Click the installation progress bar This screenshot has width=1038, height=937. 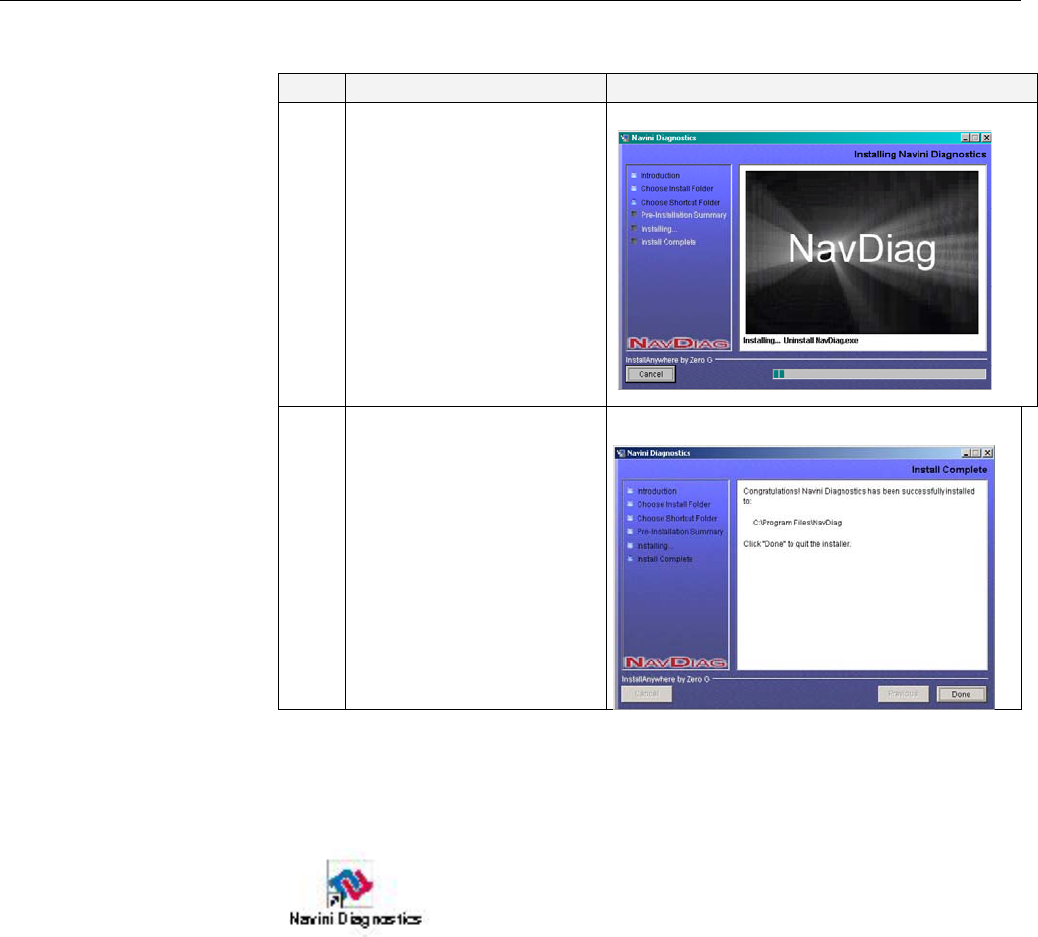coord(879,374)
